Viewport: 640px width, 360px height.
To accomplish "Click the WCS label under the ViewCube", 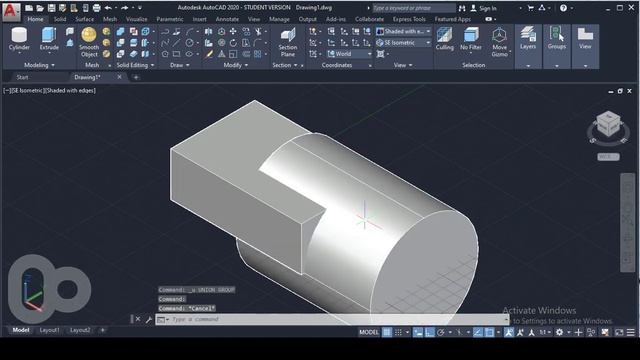I will (608, 157).
